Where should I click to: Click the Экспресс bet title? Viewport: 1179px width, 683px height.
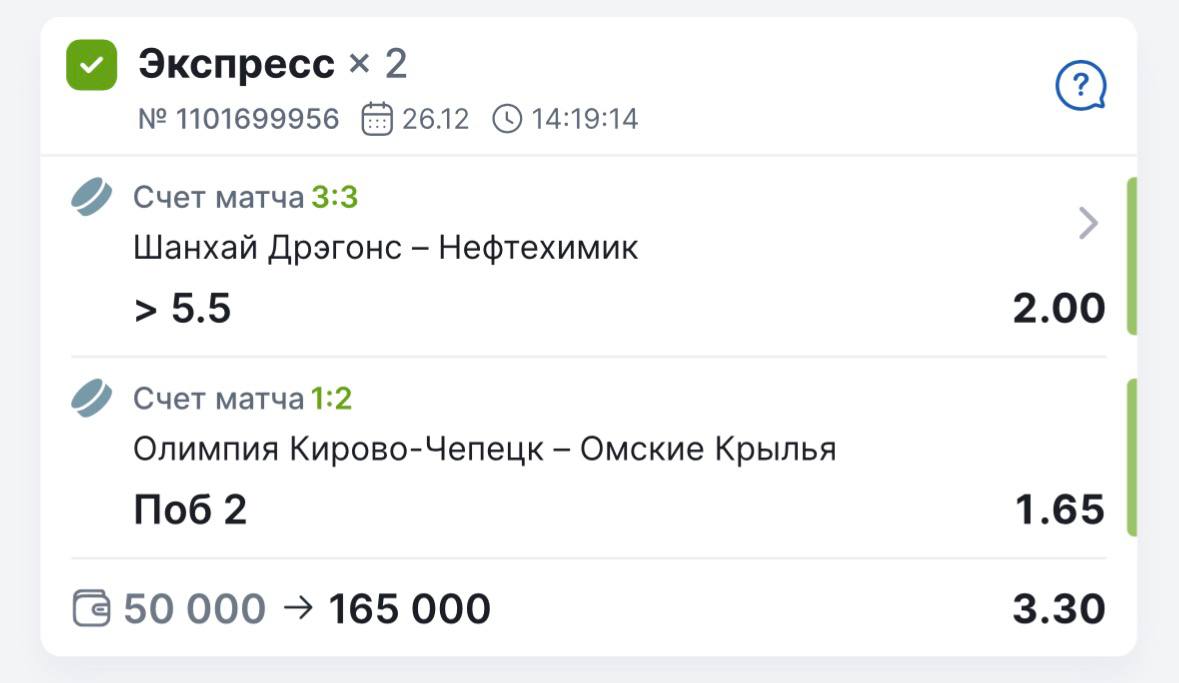(x=236, y=65)
